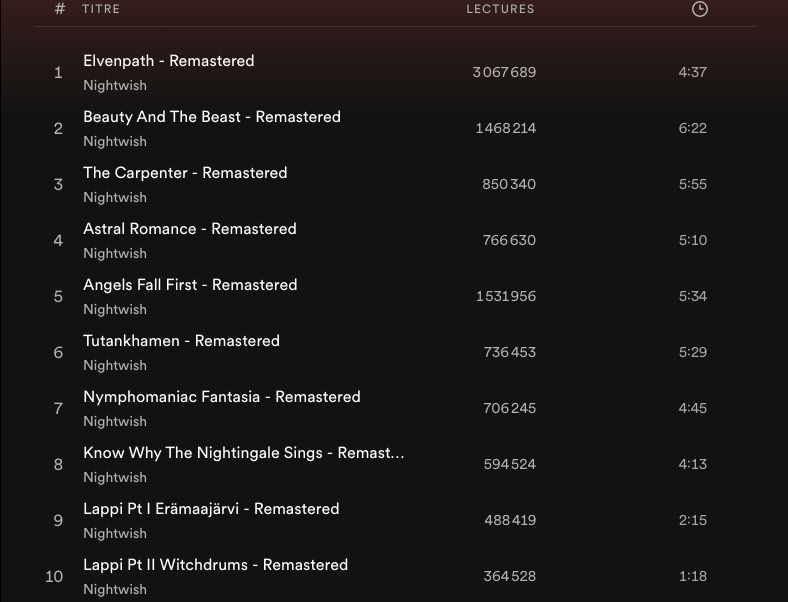The width and height of the screenshot is (788, 602).
Task: Click play count 3 067 689
Action: click(504, 73)
